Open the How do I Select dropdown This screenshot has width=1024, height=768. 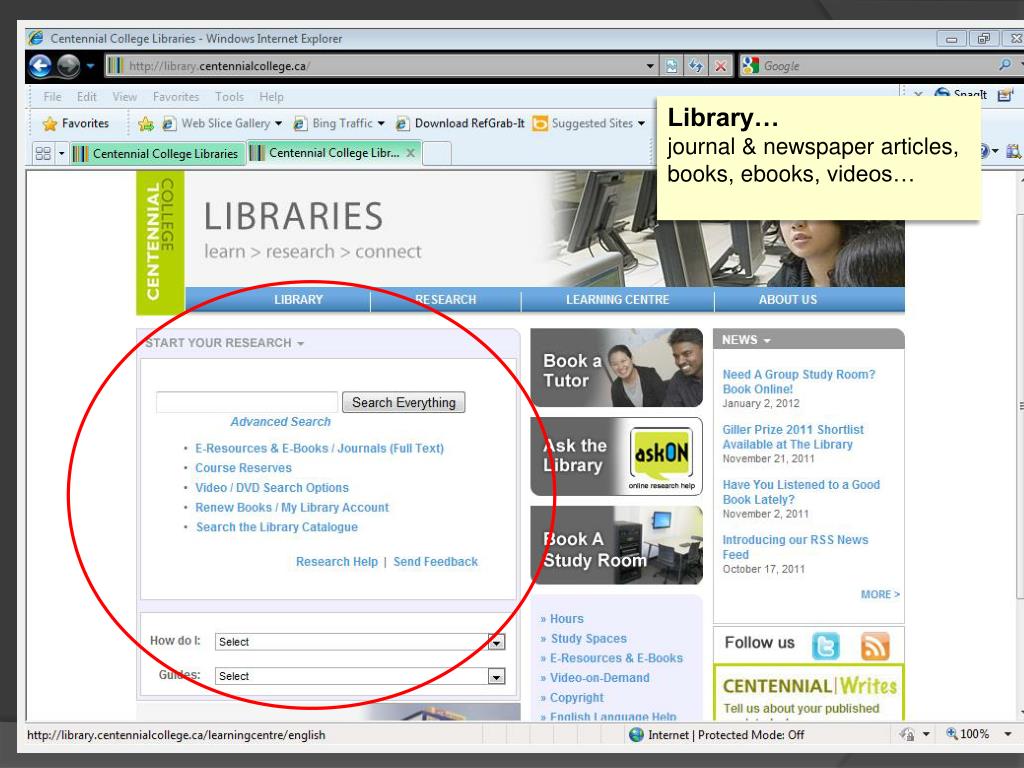click(496, 642)
